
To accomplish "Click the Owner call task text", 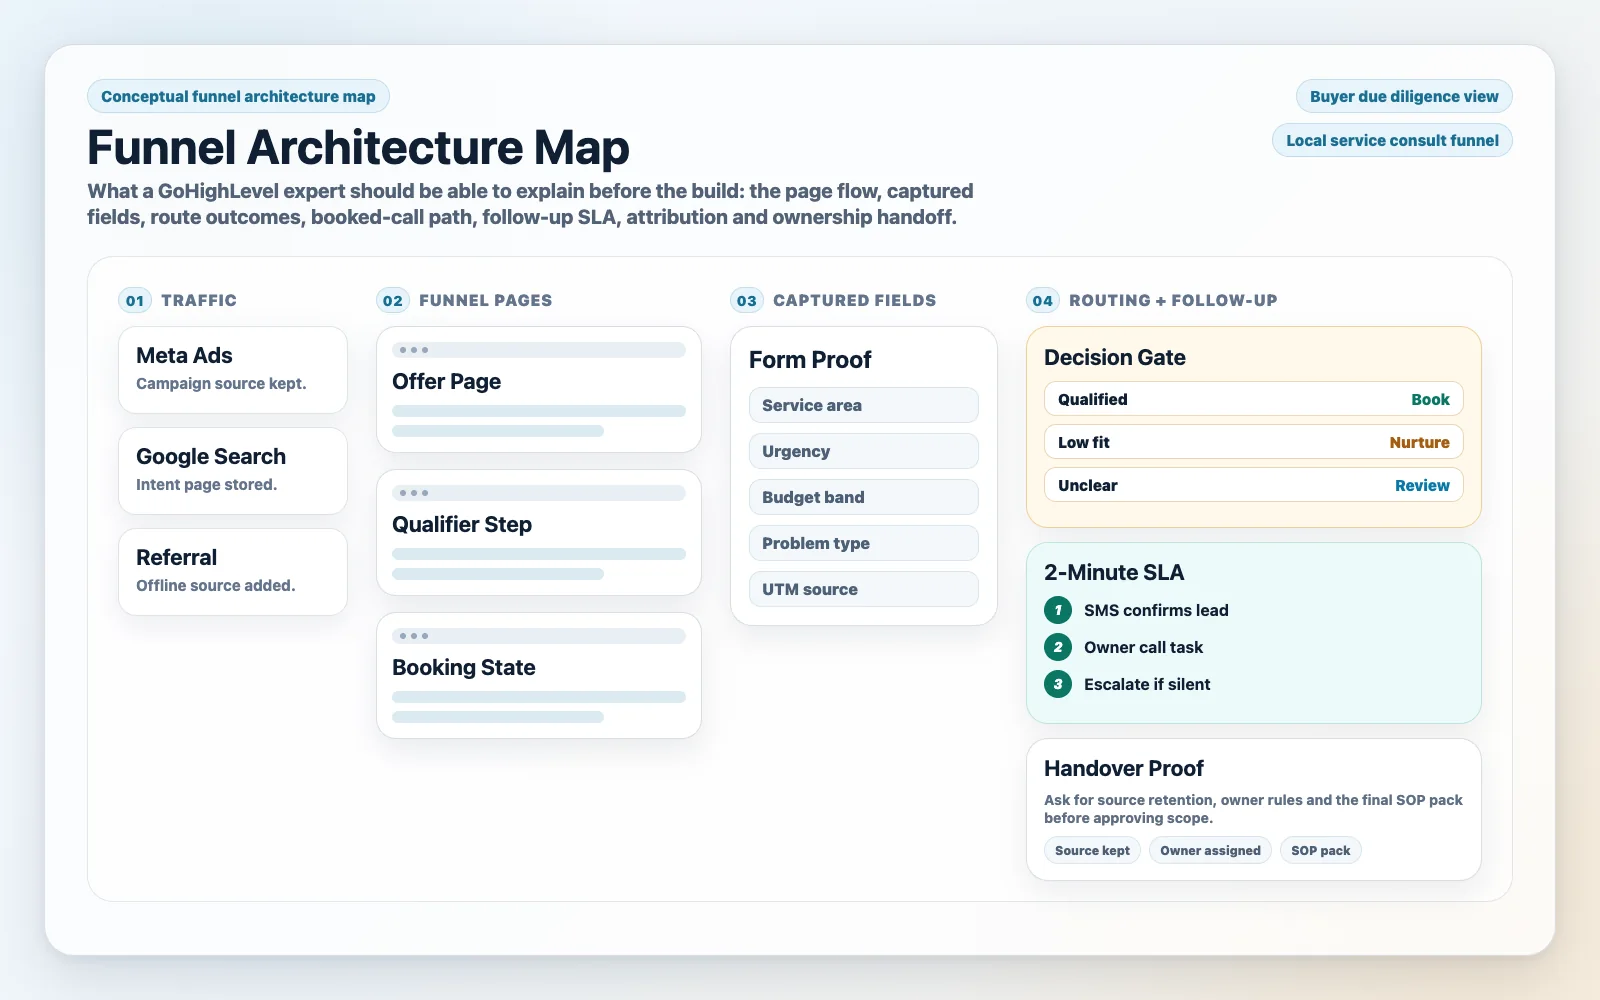I will click(1143, 647).
